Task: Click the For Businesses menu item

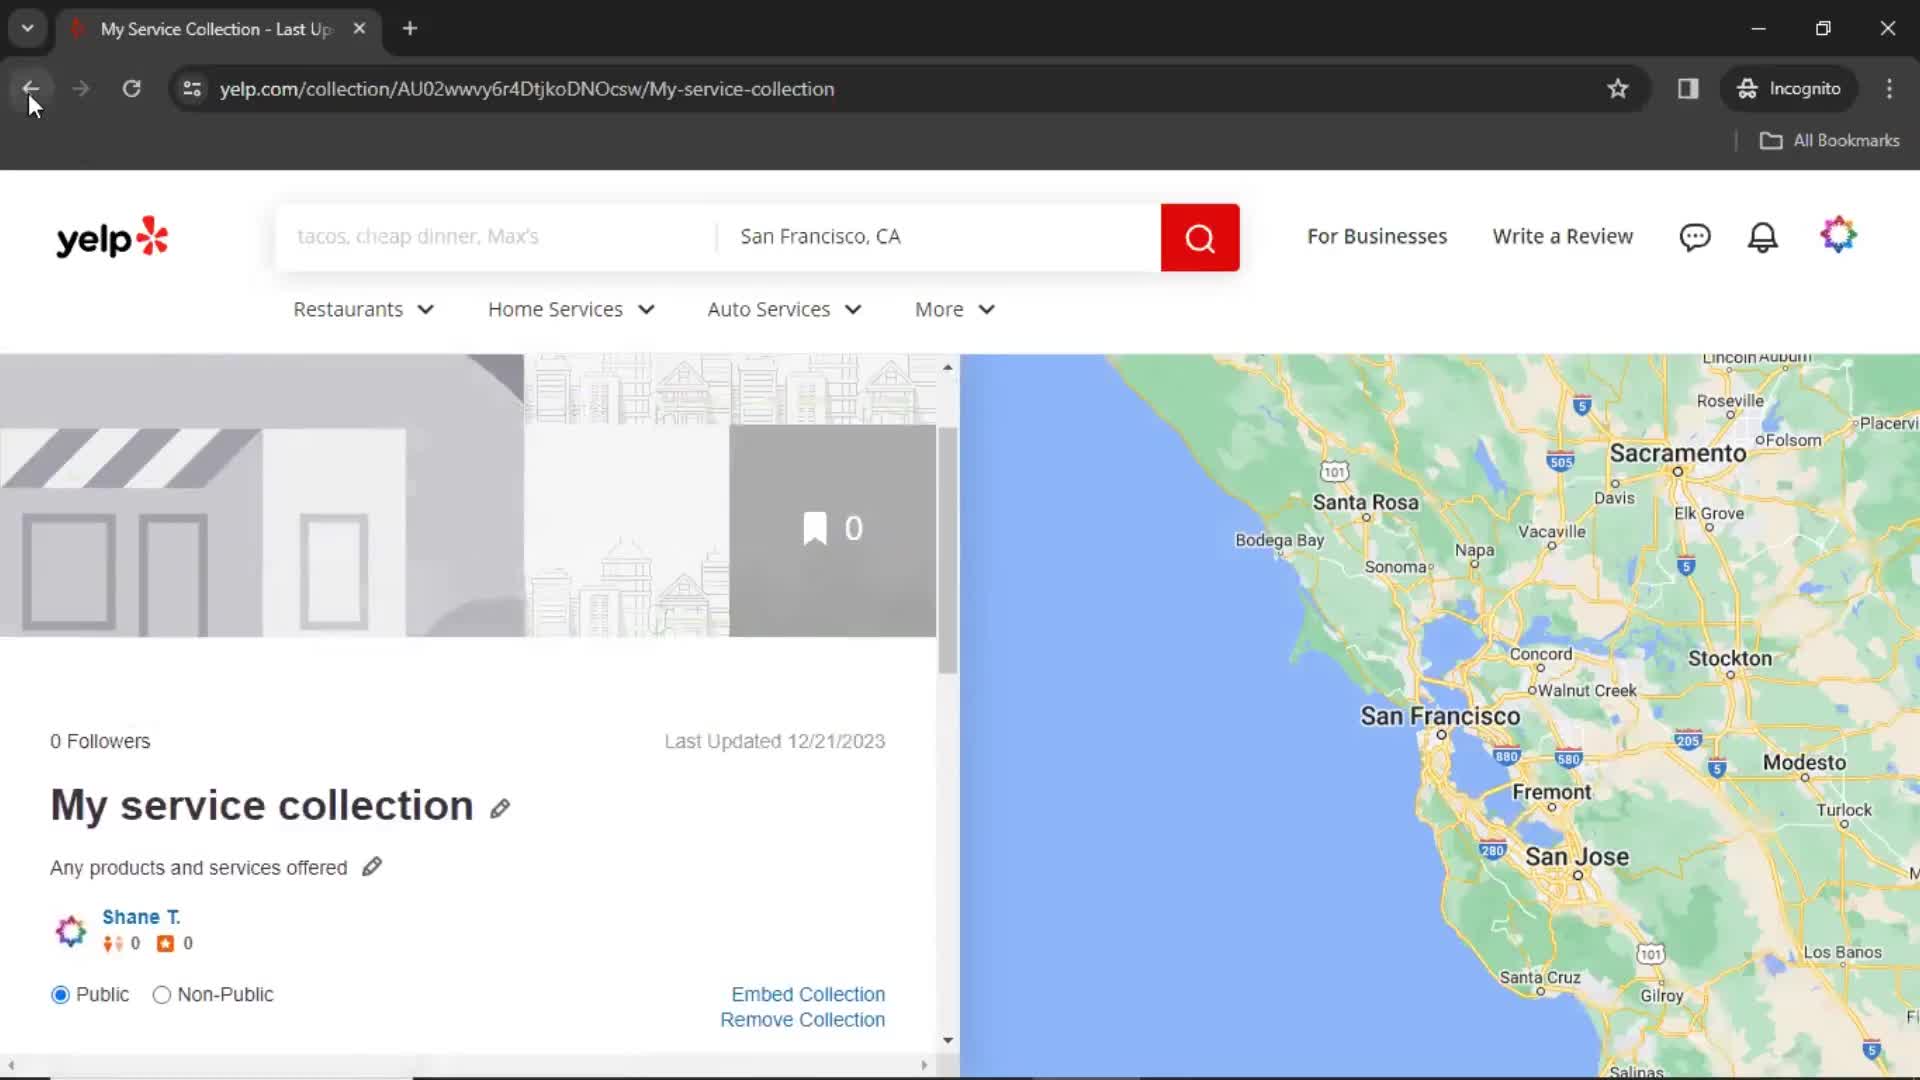Action: 1377,236
